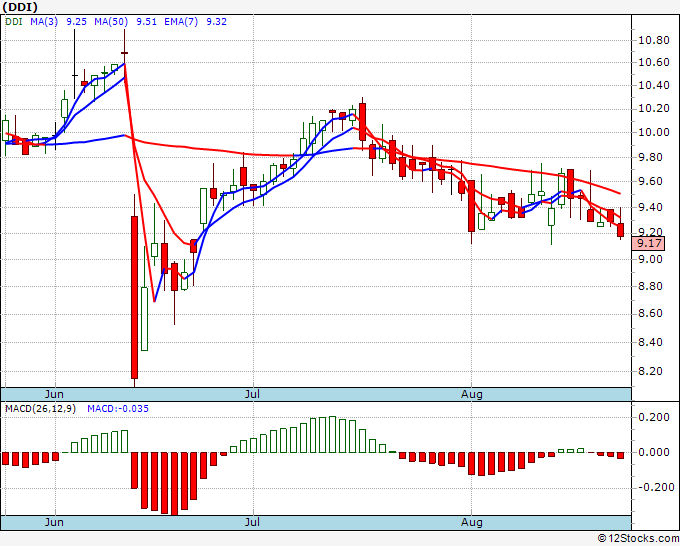Click the DDI legend label

(x=13, y=22)
